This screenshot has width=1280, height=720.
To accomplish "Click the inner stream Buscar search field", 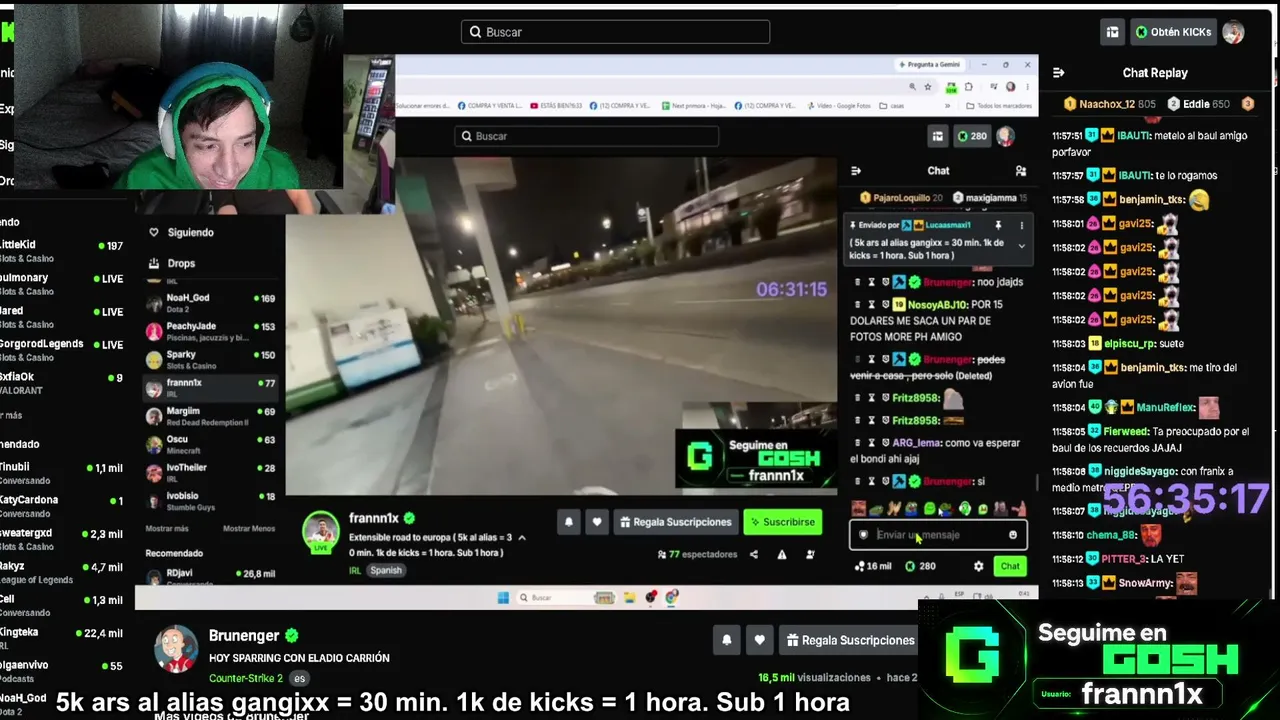I will click(x=587, y=136).
